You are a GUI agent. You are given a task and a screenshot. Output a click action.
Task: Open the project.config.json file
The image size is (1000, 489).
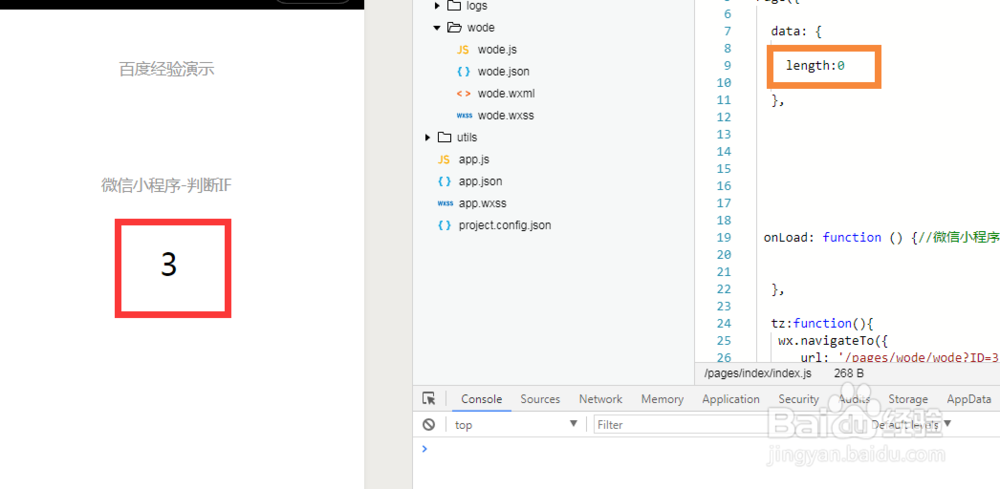(505, 225)
